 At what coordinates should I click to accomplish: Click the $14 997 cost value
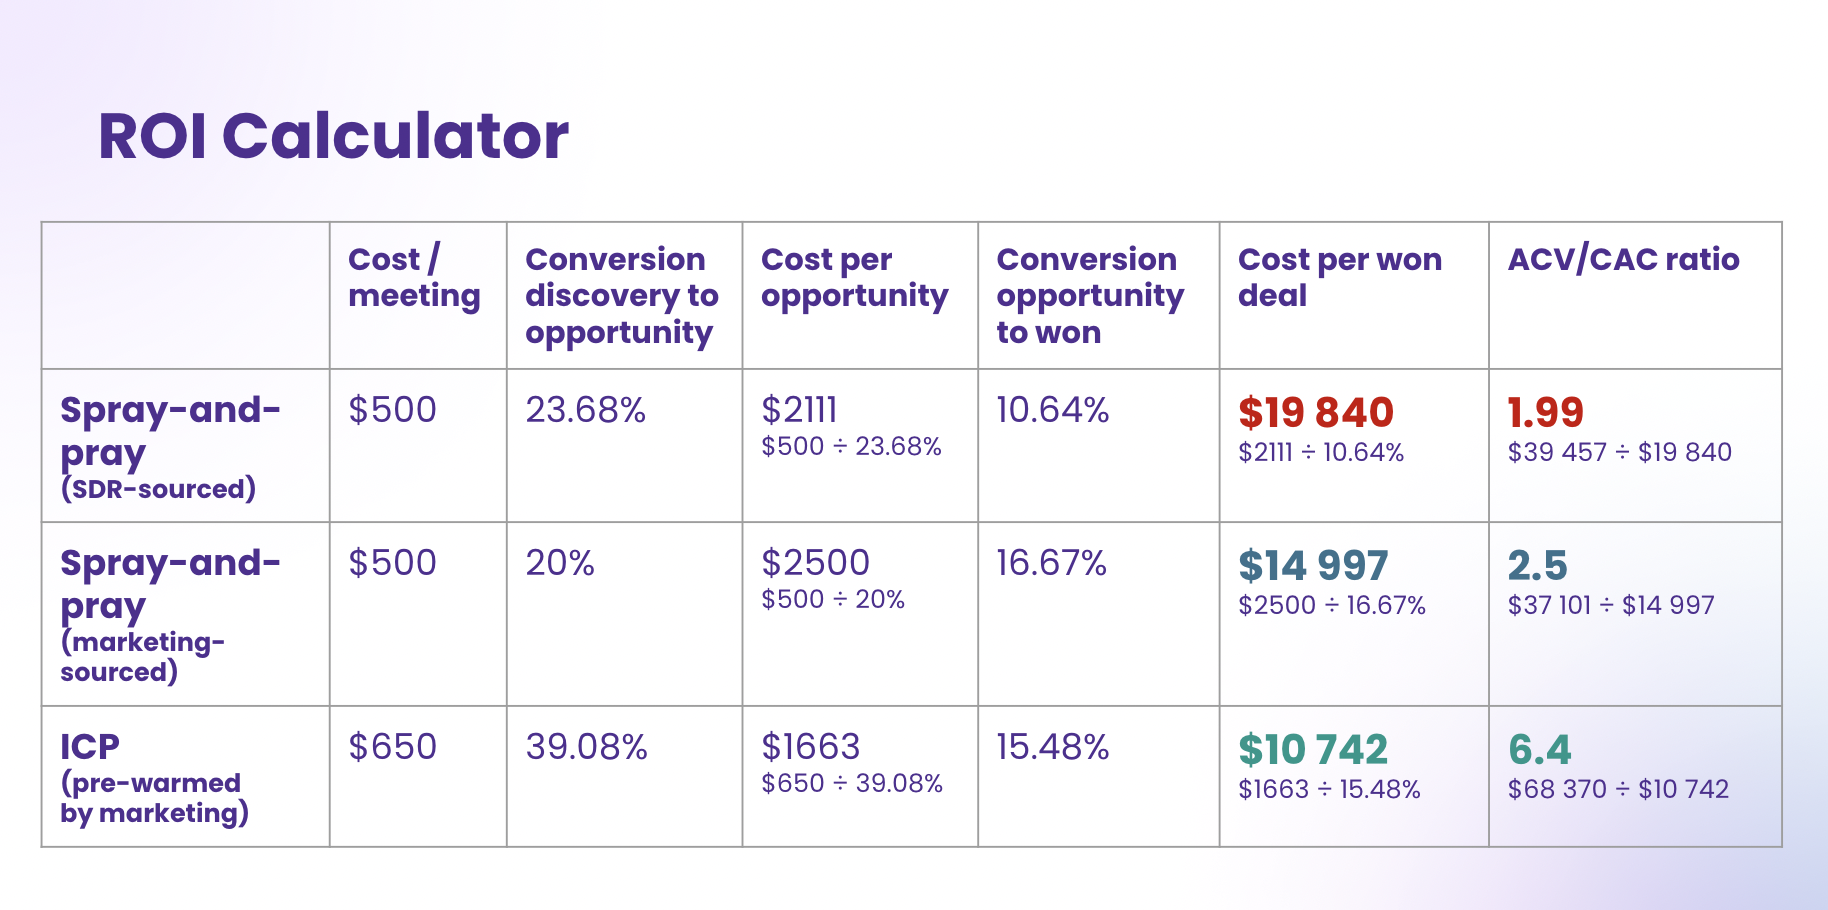[1313, 565]
